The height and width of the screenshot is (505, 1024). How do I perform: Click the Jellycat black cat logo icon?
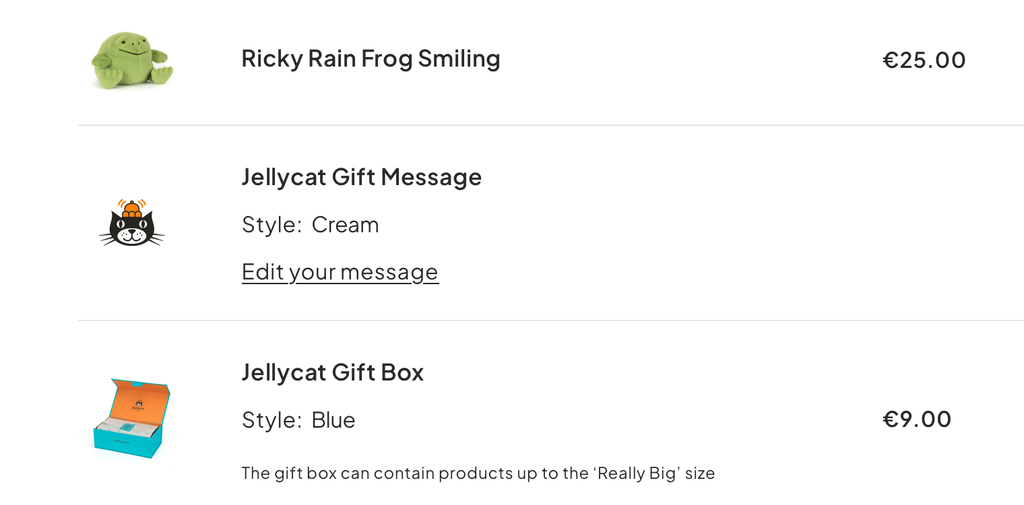click(x=132, y=223)
